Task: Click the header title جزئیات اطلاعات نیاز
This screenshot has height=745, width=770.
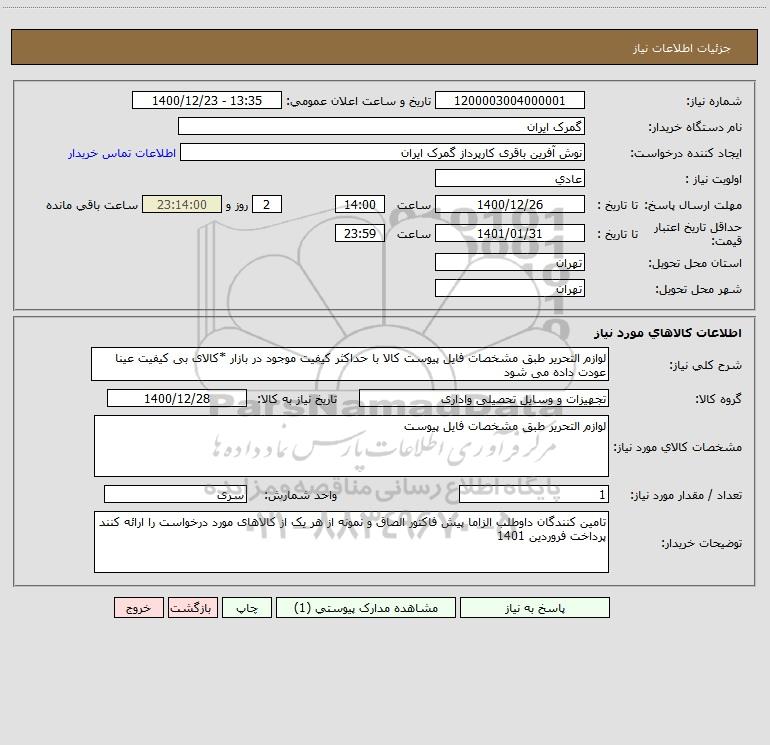Action: [682, 48]
